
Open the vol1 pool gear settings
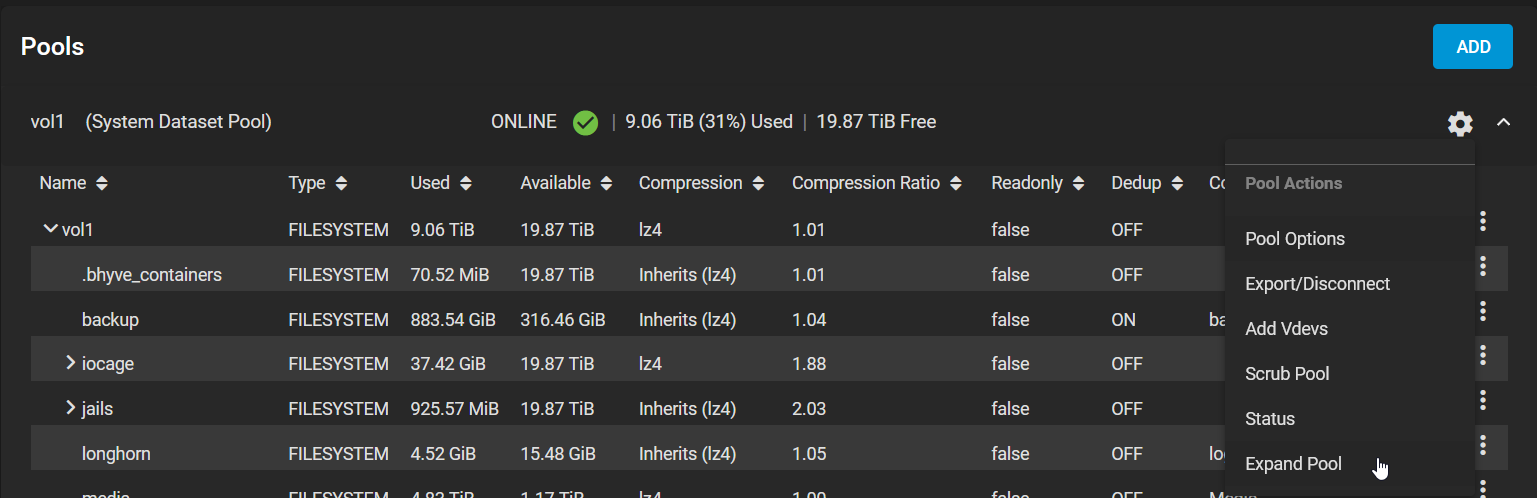point(1460,123)
